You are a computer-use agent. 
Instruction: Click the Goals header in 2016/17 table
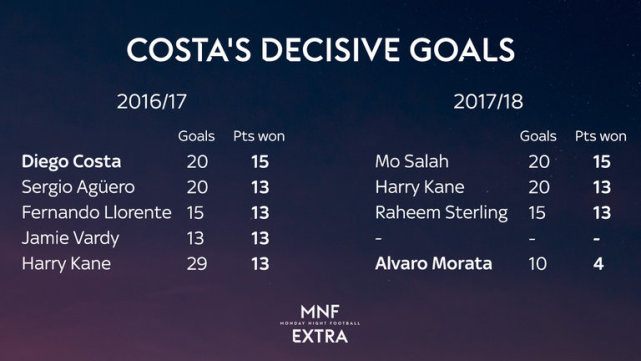click(196, 136)
